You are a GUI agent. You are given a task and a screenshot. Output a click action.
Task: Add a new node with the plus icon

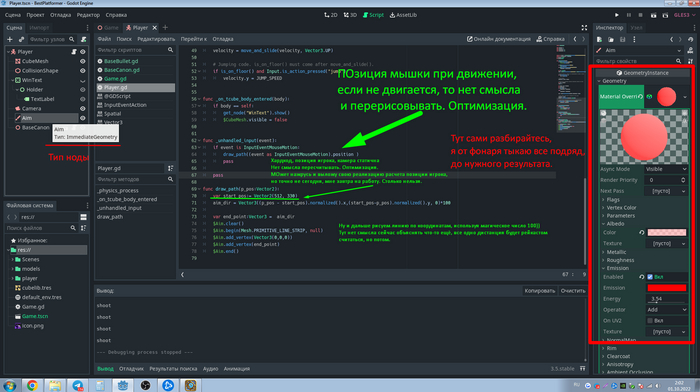(x=10, y=39)
